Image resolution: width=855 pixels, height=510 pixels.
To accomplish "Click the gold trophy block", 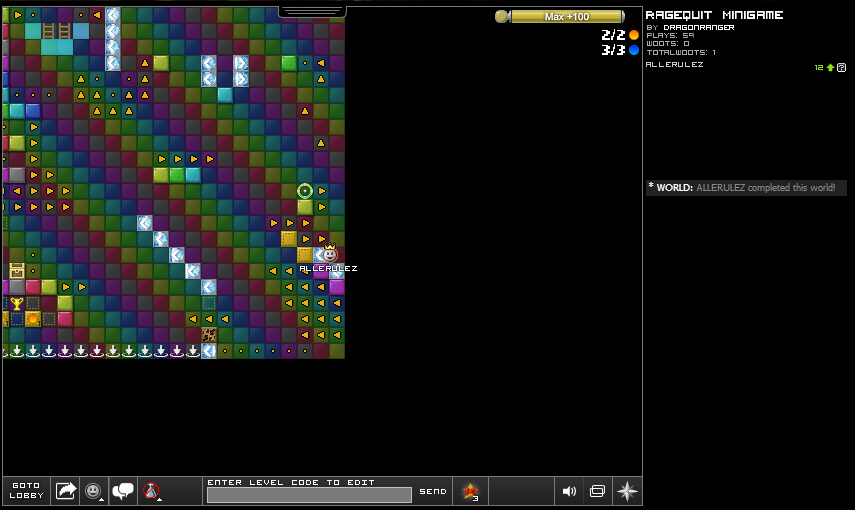I will click(17, 303).
